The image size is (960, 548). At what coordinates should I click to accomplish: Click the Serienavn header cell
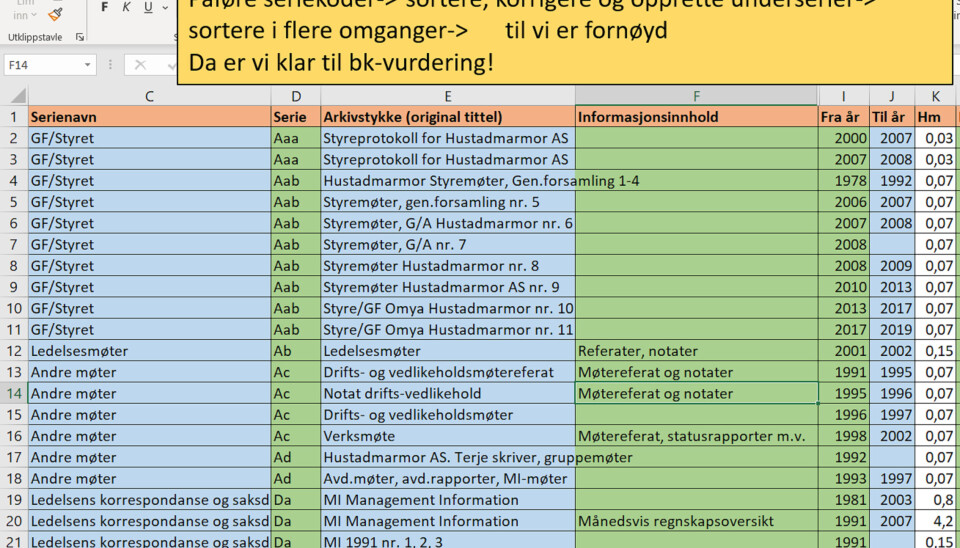(x=149, y=117)
